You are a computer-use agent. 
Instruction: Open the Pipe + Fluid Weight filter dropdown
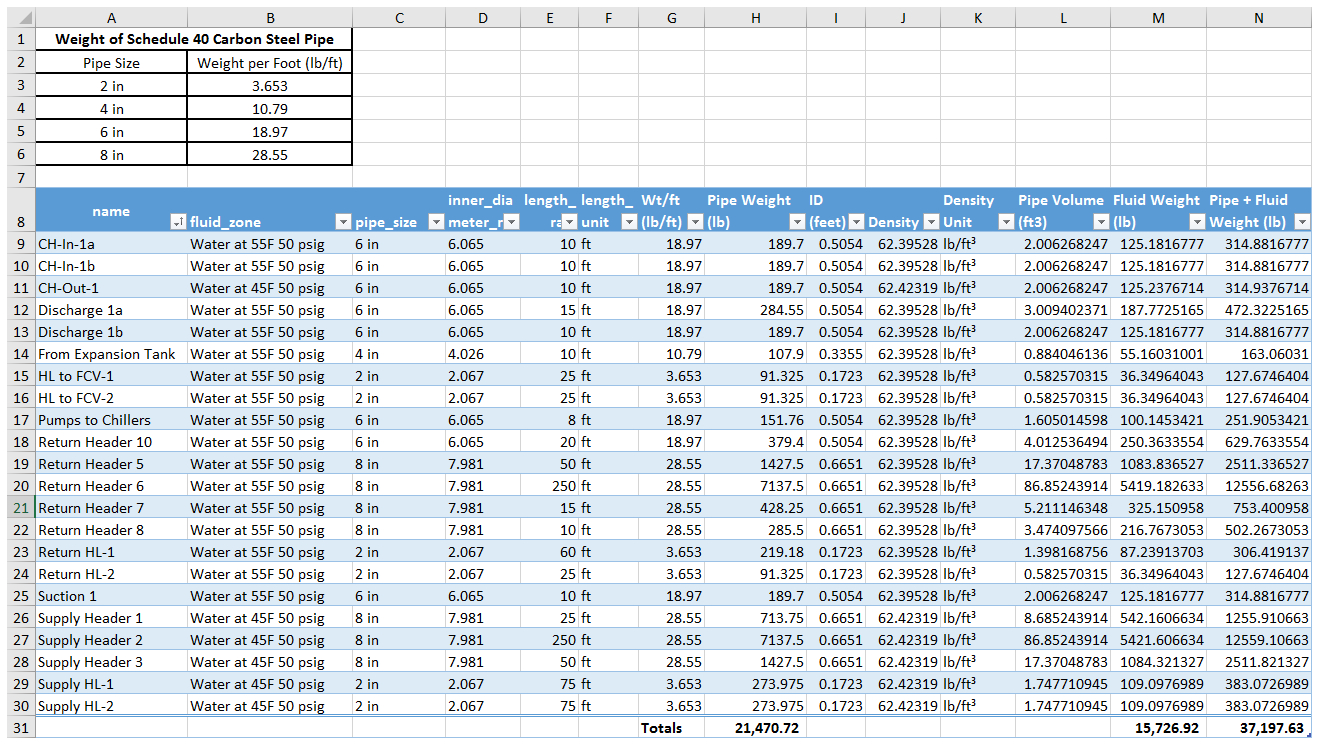click(1301, 222)
